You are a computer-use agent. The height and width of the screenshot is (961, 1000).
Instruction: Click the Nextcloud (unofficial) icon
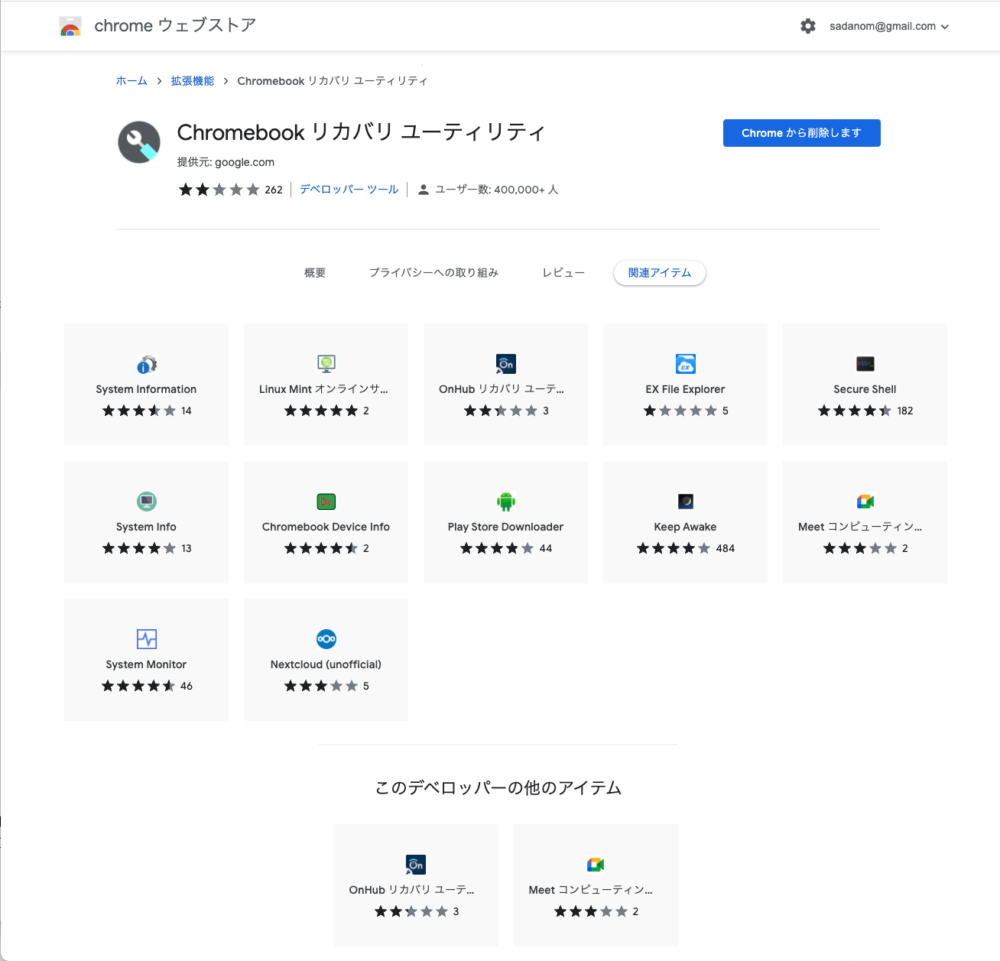[x=326, y=639]
